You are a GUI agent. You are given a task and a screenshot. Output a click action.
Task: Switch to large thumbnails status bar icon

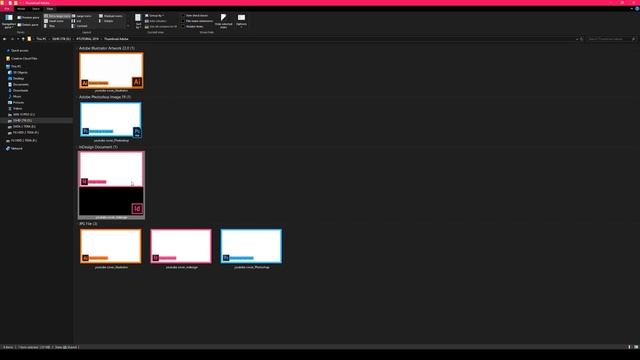pyautogui.click(x=636, y=347)
